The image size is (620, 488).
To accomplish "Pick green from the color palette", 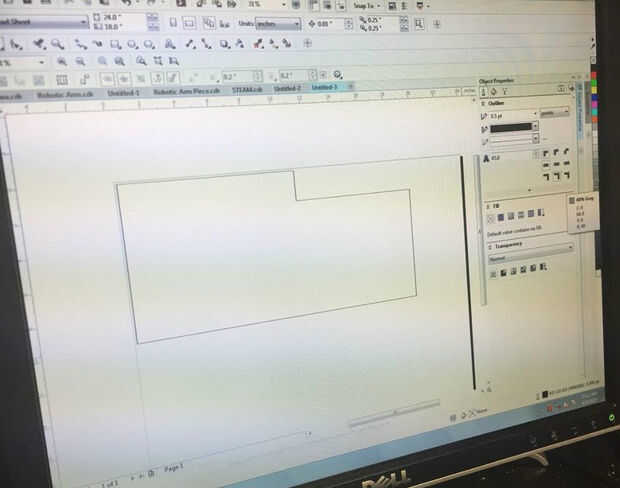I will (x=594, y=83).
